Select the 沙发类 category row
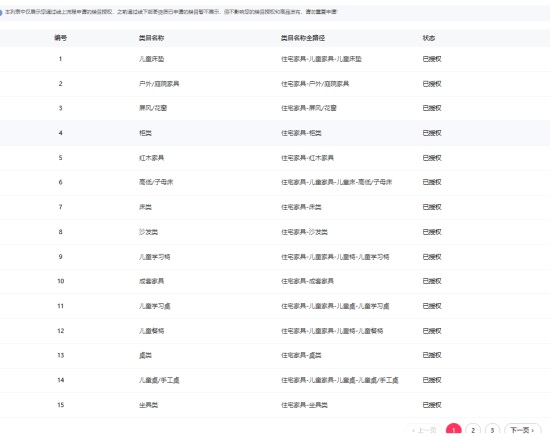 [x=275, y=232]
